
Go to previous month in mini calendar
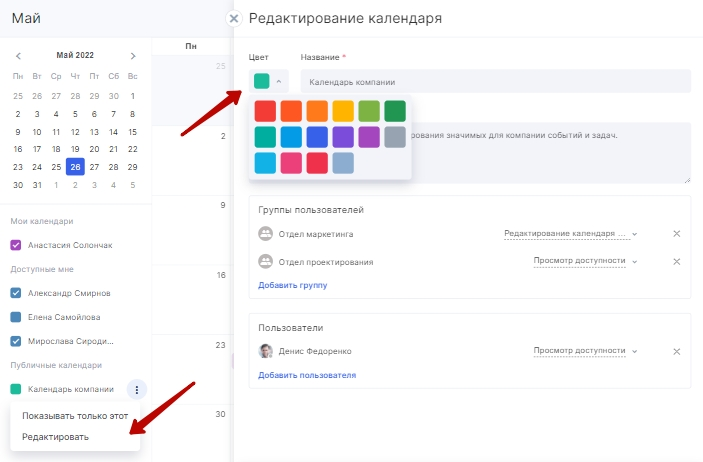[17, 56]
